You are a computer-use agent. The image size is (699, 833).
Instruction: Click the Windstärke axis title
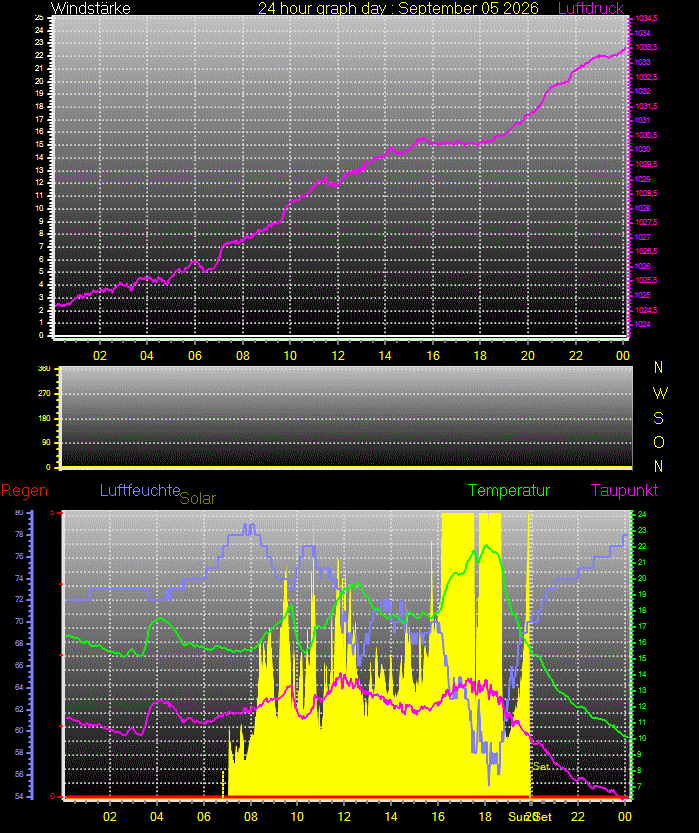pos(90,8)
